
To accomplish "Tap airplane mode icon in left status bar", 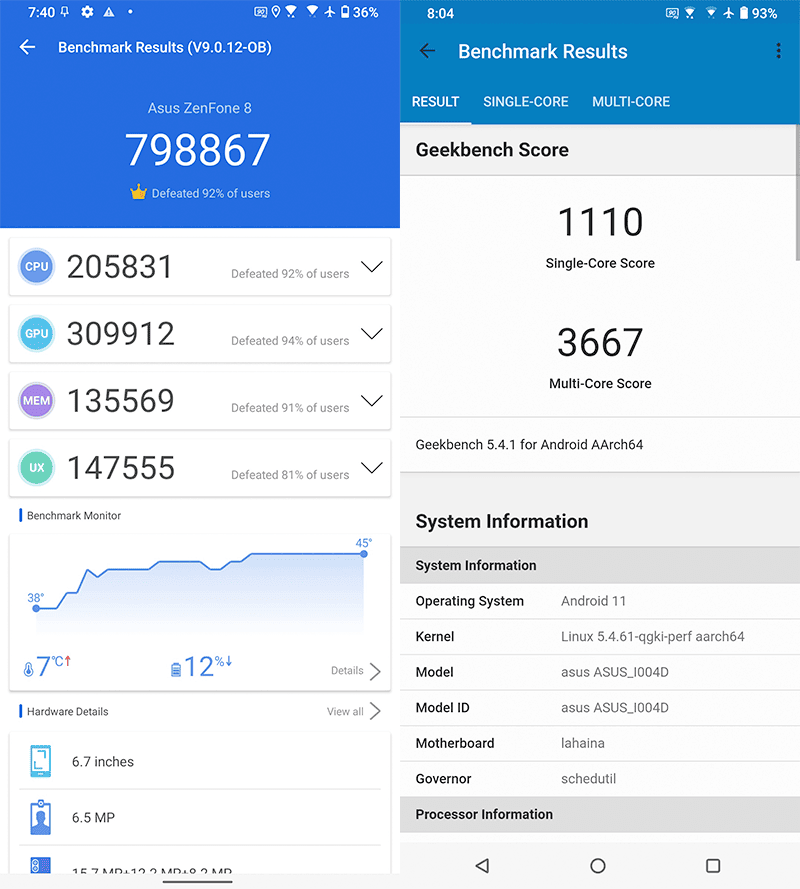I will [x=329, y=12].
